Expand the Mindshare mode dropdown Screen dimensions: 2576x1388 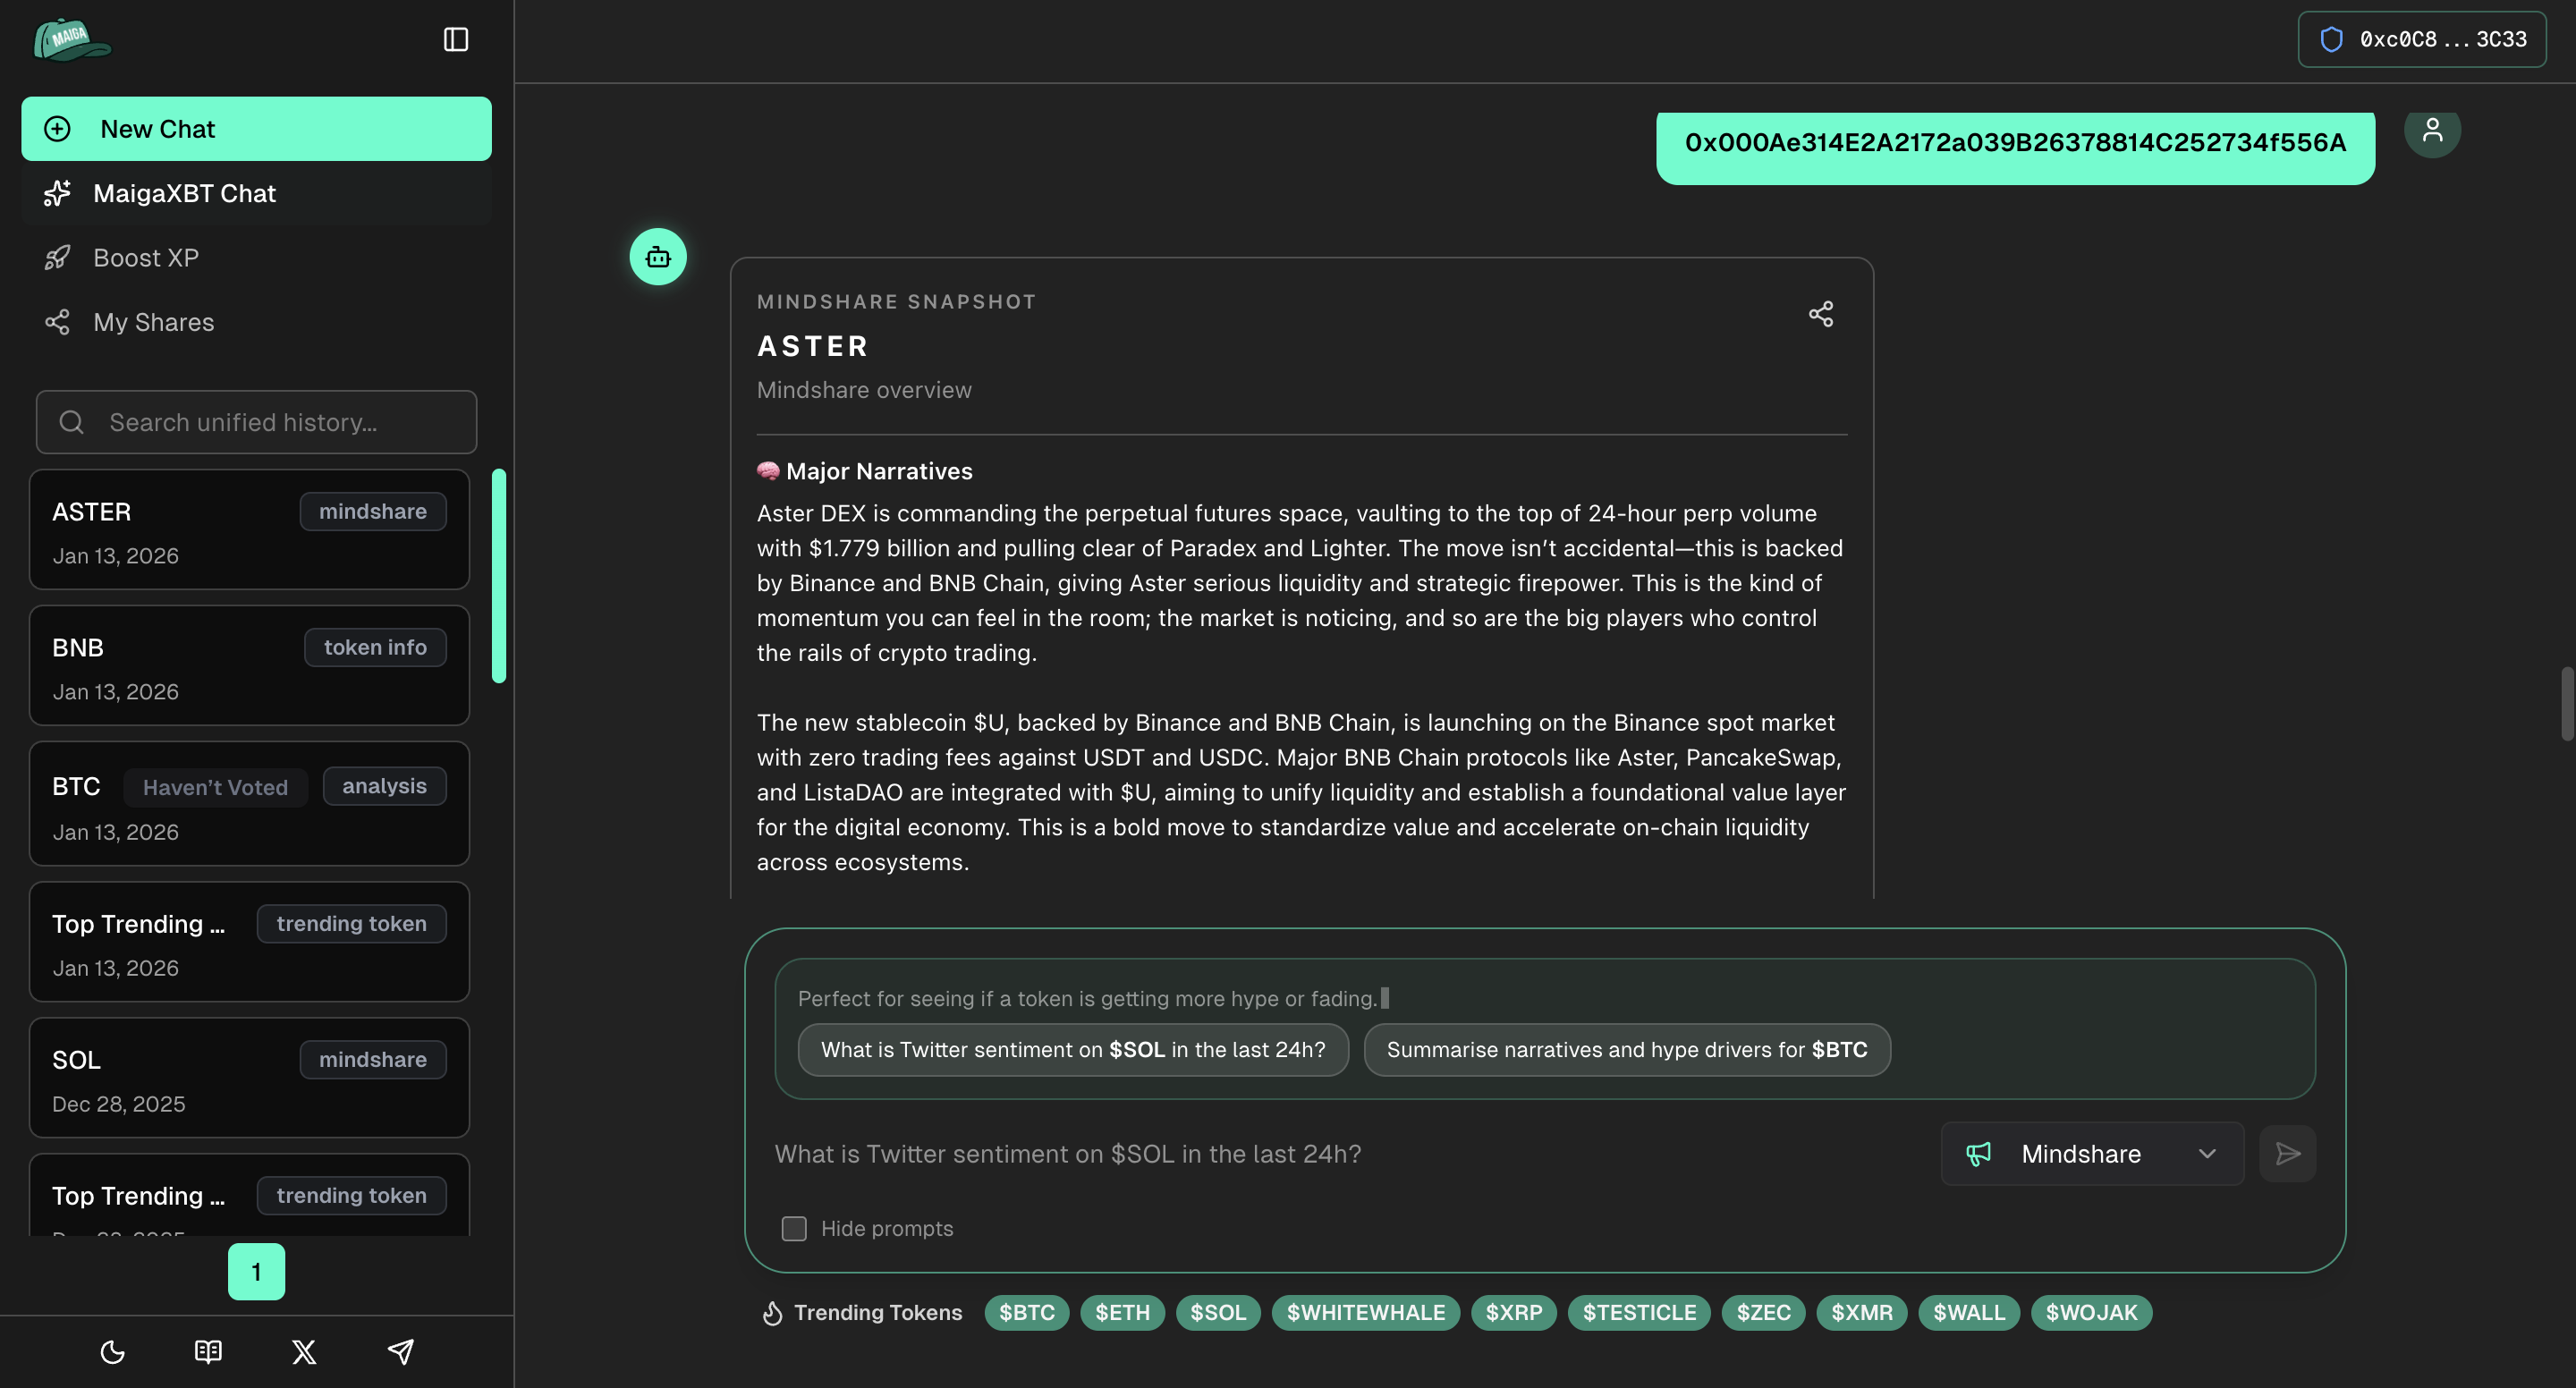(x=2092, y=1154)
